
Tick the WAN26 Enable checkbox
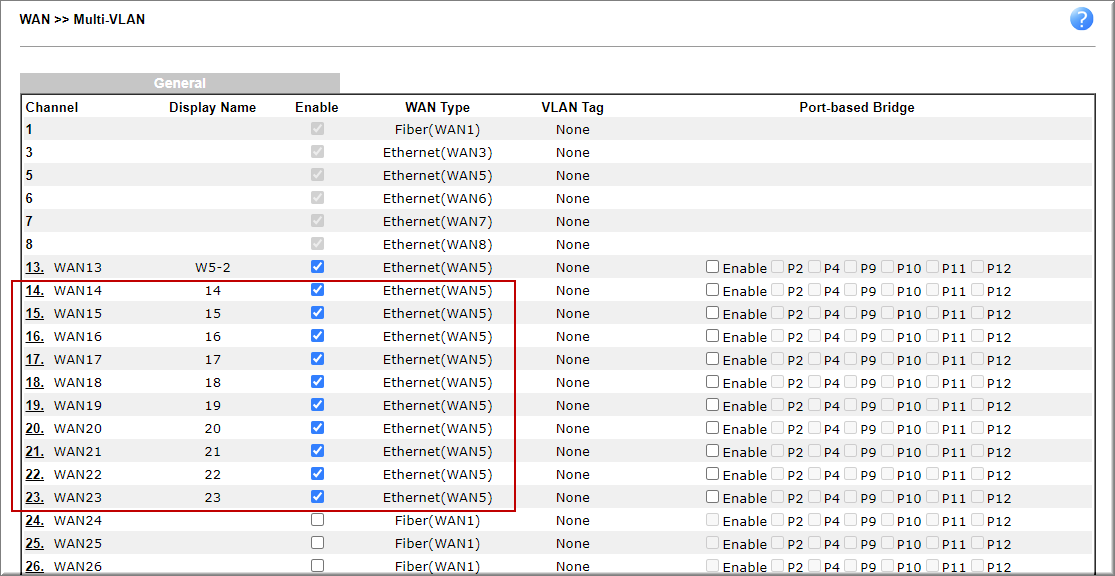coord(317,565)
